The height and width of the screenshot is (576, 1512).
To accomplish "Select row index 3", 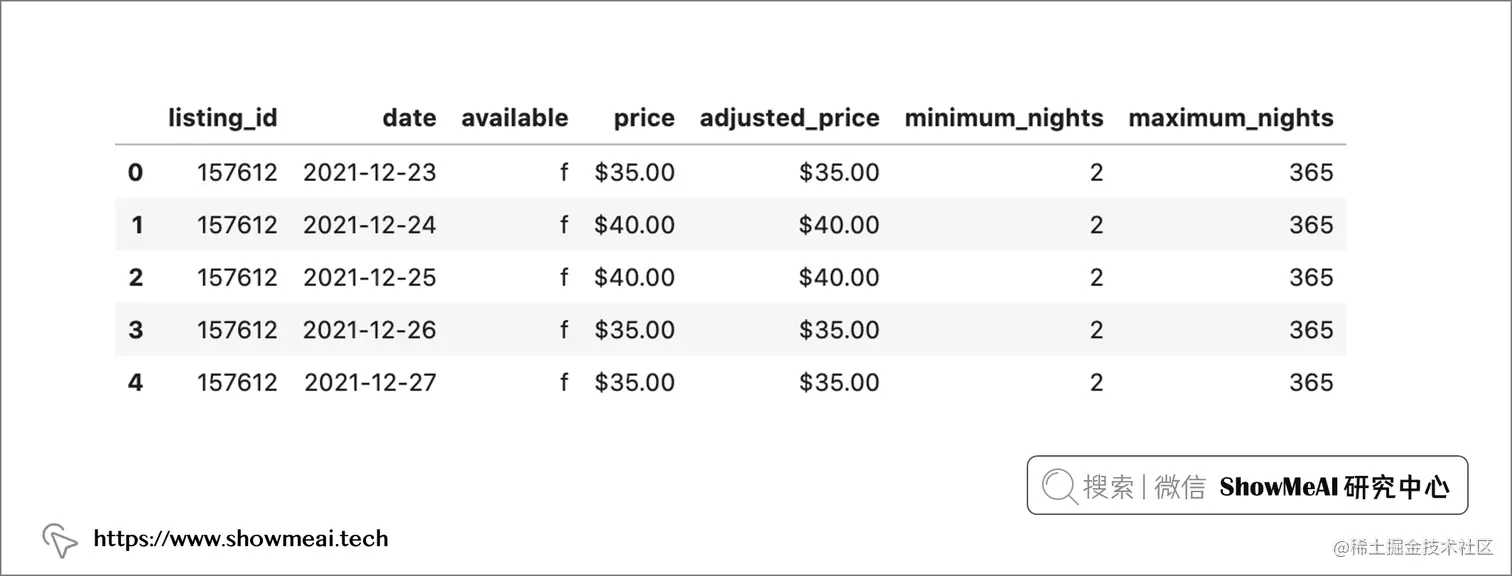I will tap(136, 330).
